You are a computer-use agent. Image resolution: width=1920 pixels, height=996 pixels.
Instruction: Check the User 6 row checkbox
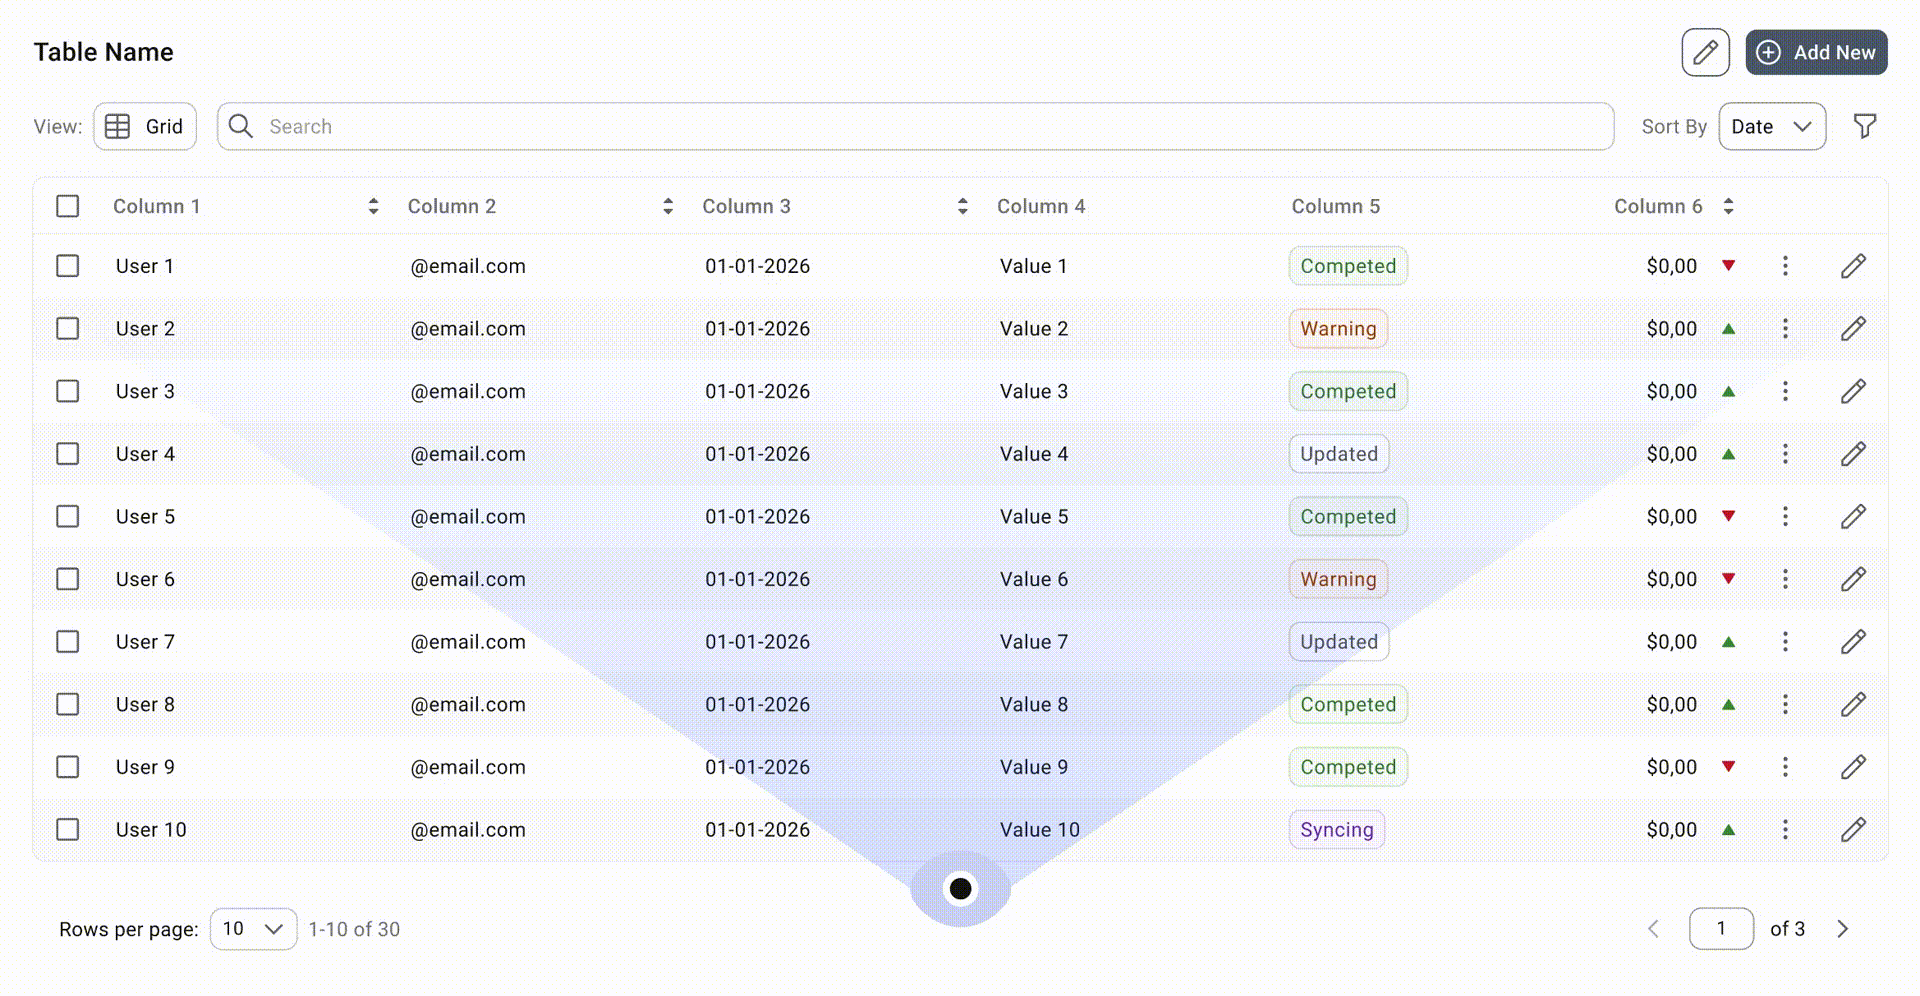[x=68, y=579]
